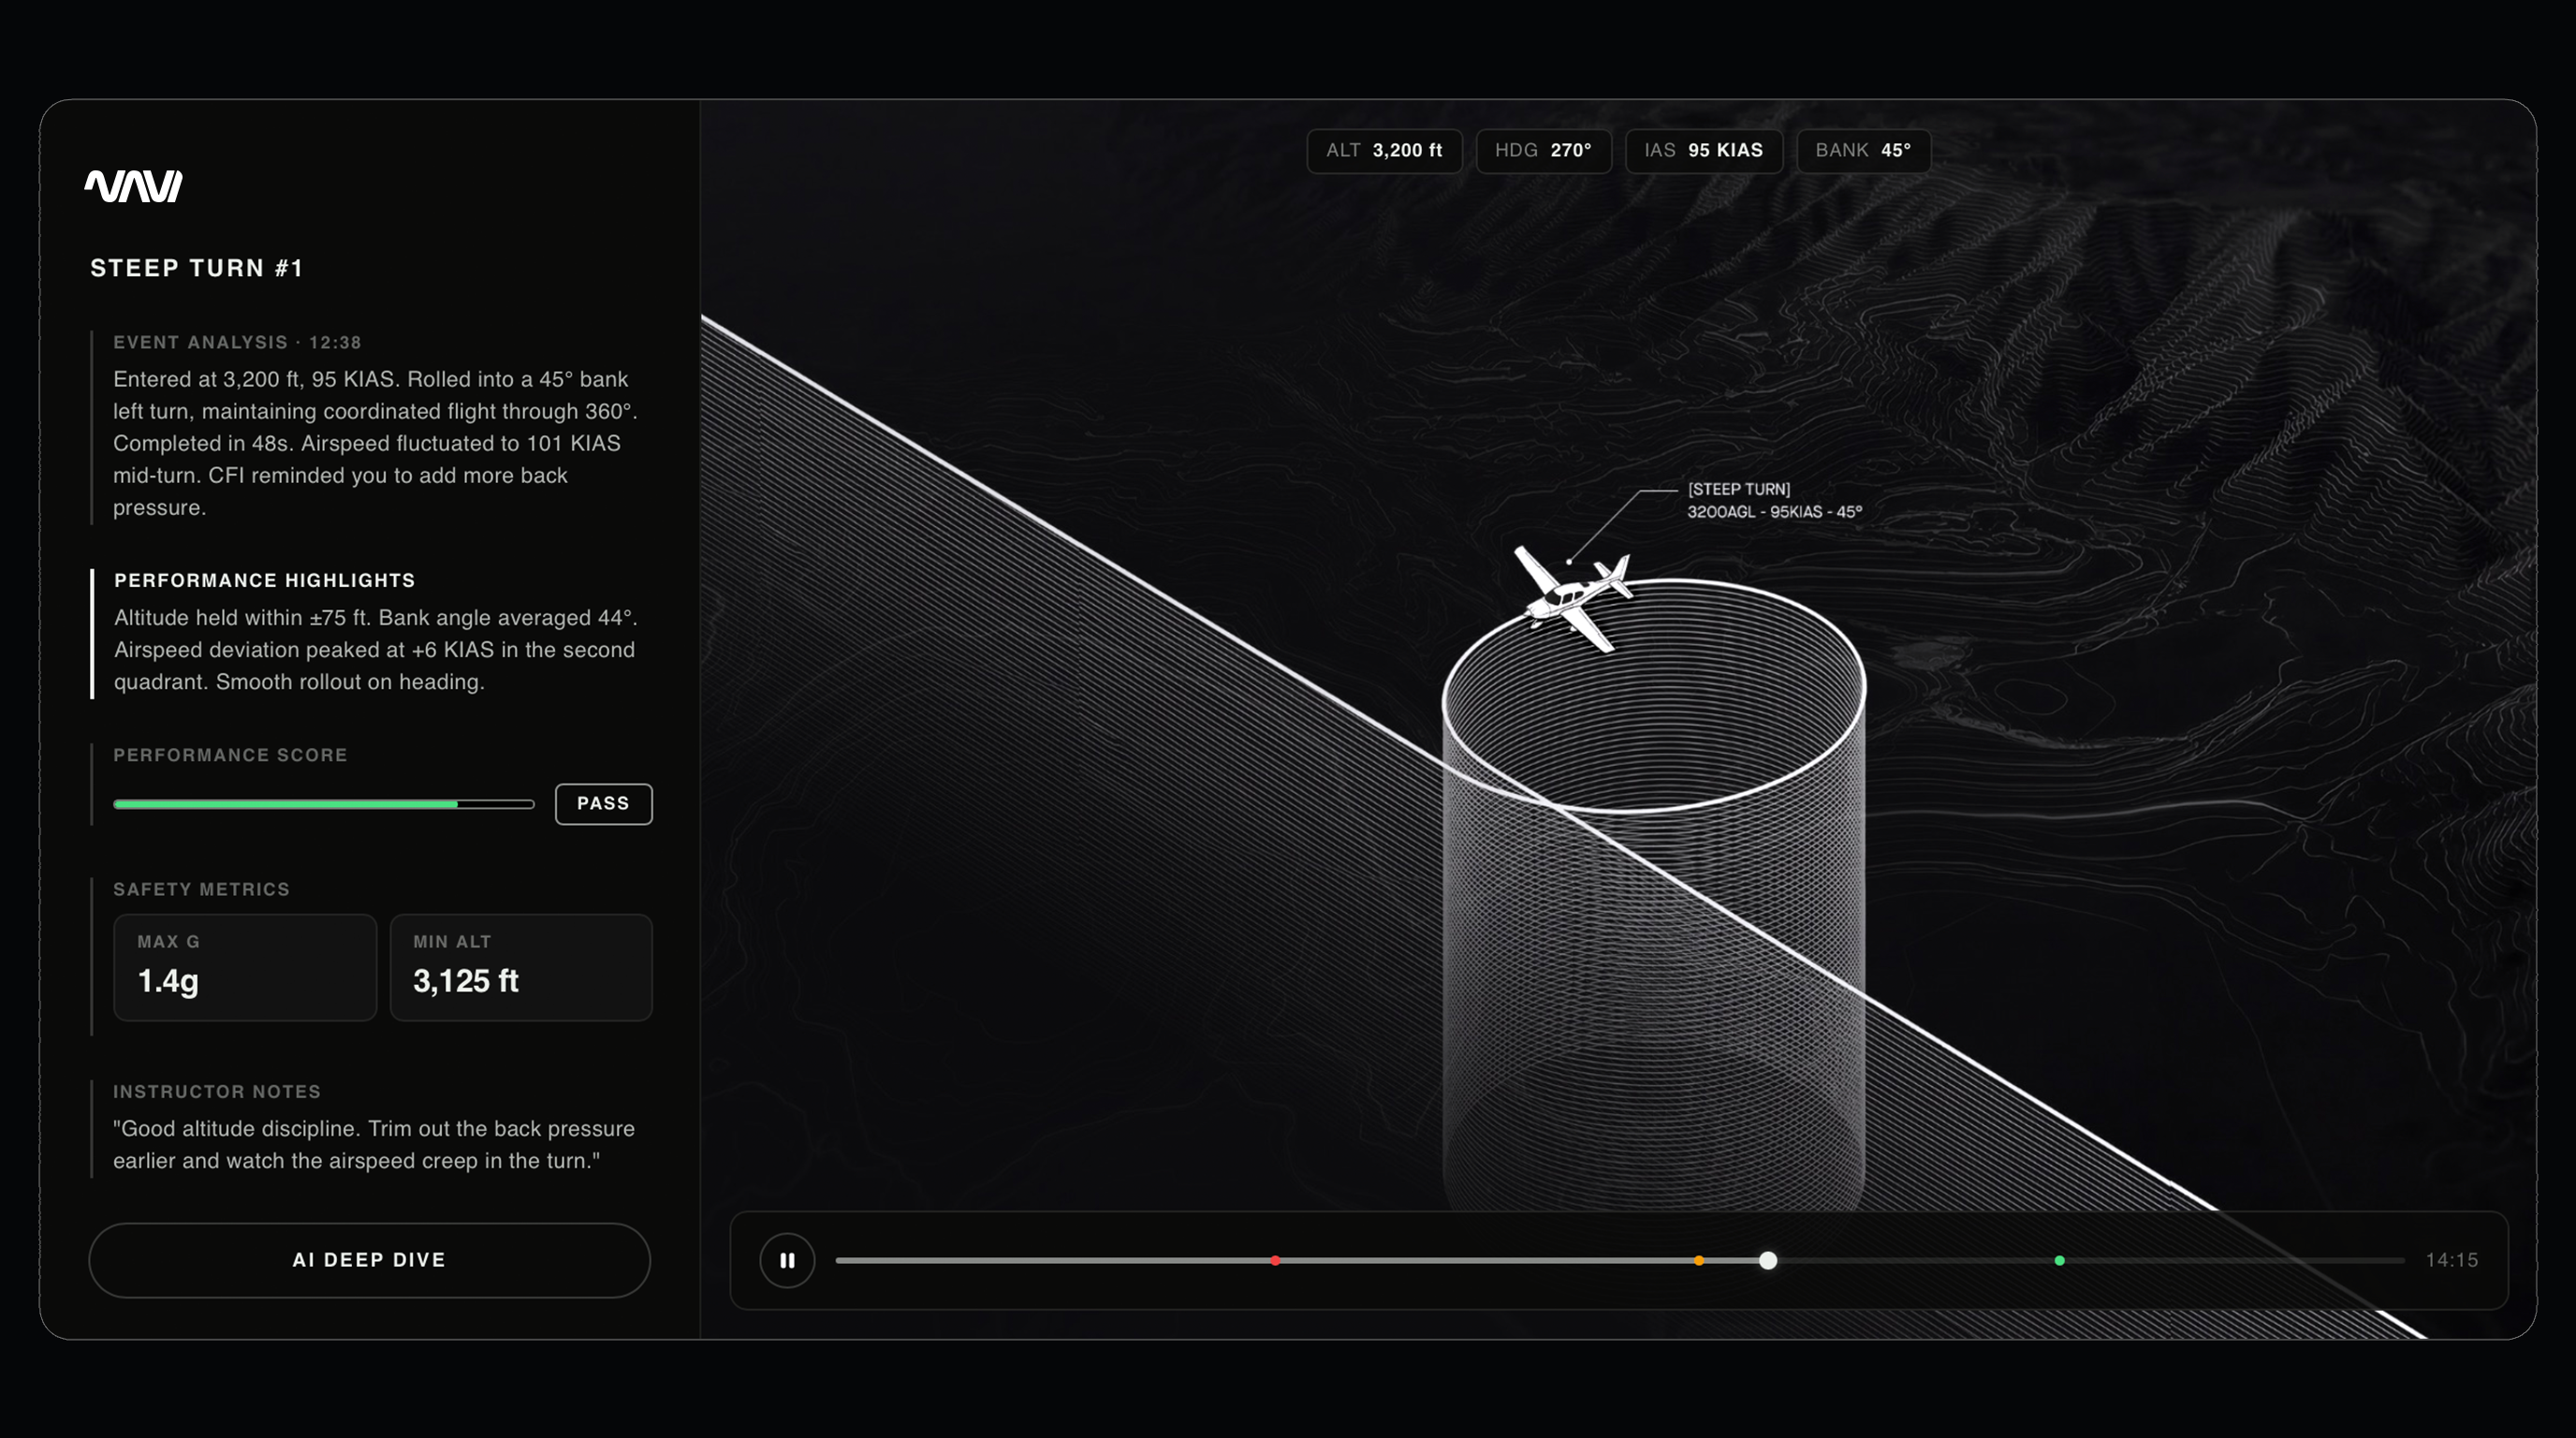Viewport: 2576px width, 1438px height.
Task: Click the 14:15 duration timestamp
Action: 2451,1260
